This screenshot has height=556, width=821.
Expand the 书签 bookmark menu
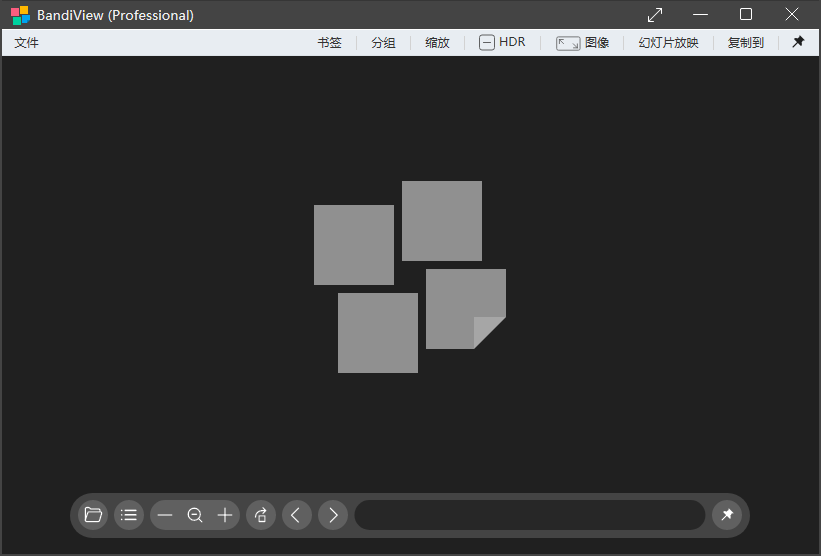click(329, 42)
